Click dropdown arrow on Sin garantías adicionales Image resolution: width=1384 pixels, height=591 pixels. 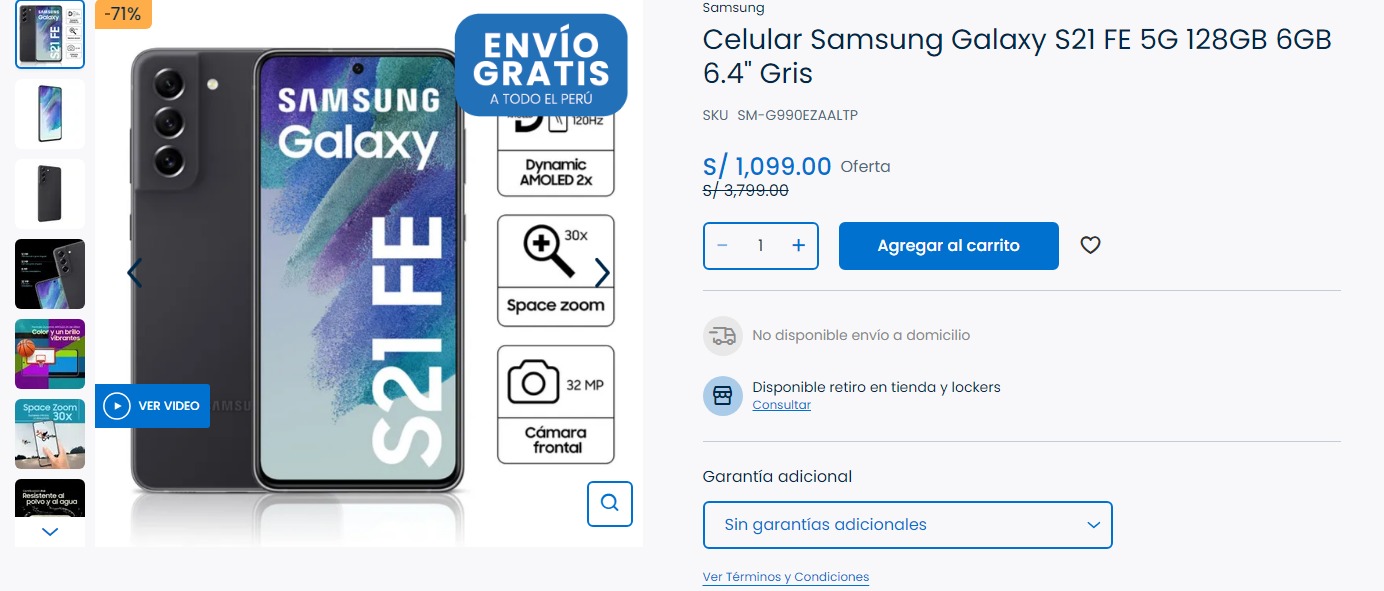pos(1093,525)
